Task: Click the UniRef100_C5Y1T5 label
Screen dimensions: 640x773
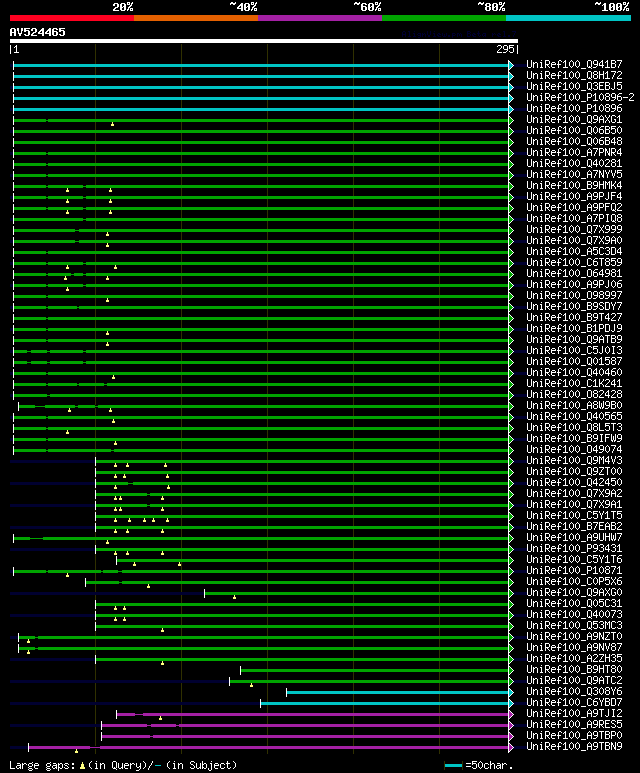Action: coord(574,516)
